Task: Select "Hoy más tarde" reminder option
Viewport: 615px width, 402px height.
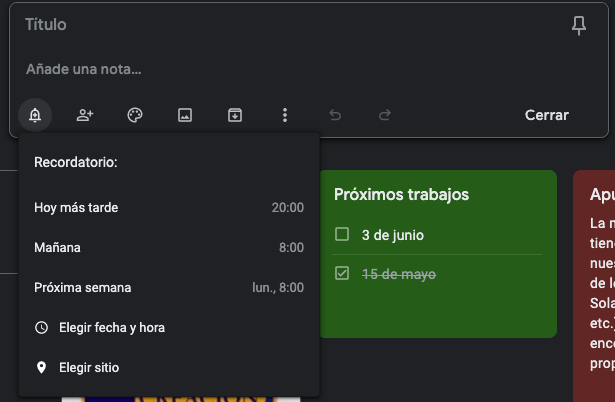Action: pos(168,208)
